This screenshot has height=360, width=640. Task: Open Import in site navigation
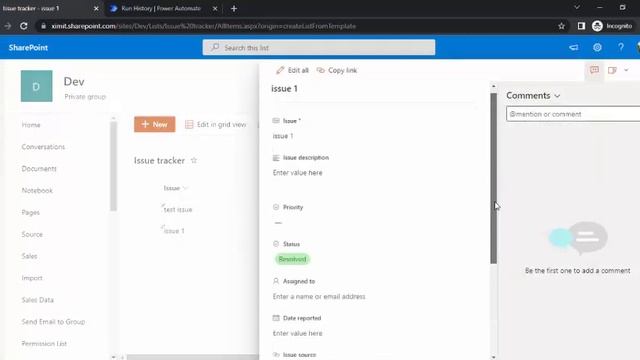(x=32, y=278)
